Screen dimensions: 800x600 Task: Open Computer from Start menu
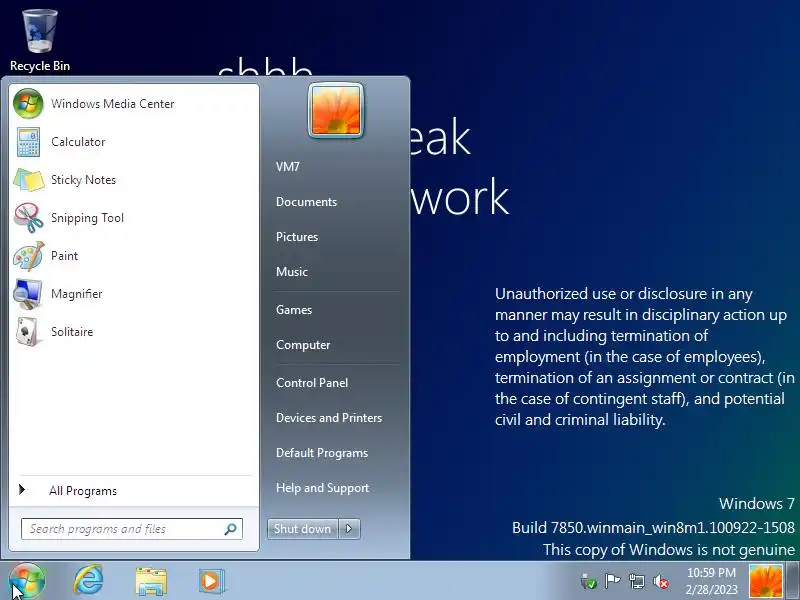303,345
